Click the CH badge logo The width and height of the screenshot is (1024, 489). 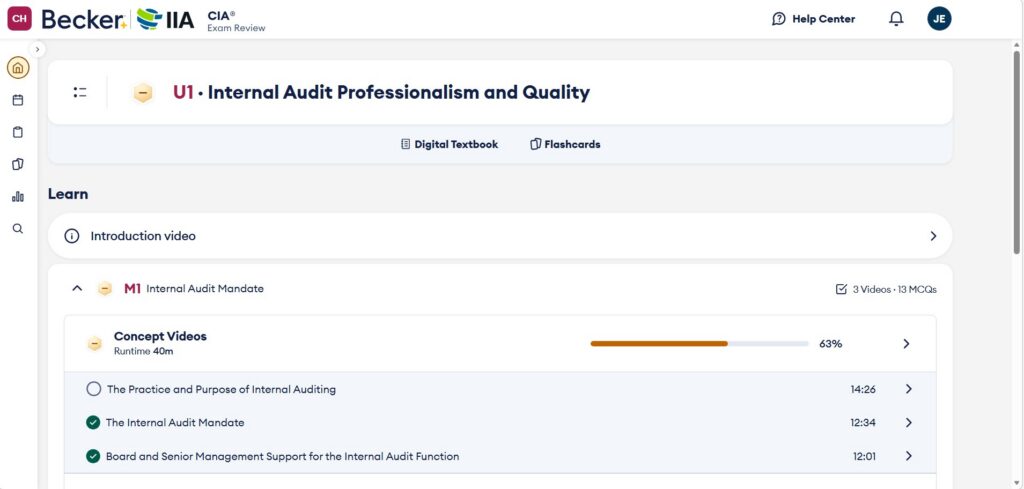20,18
